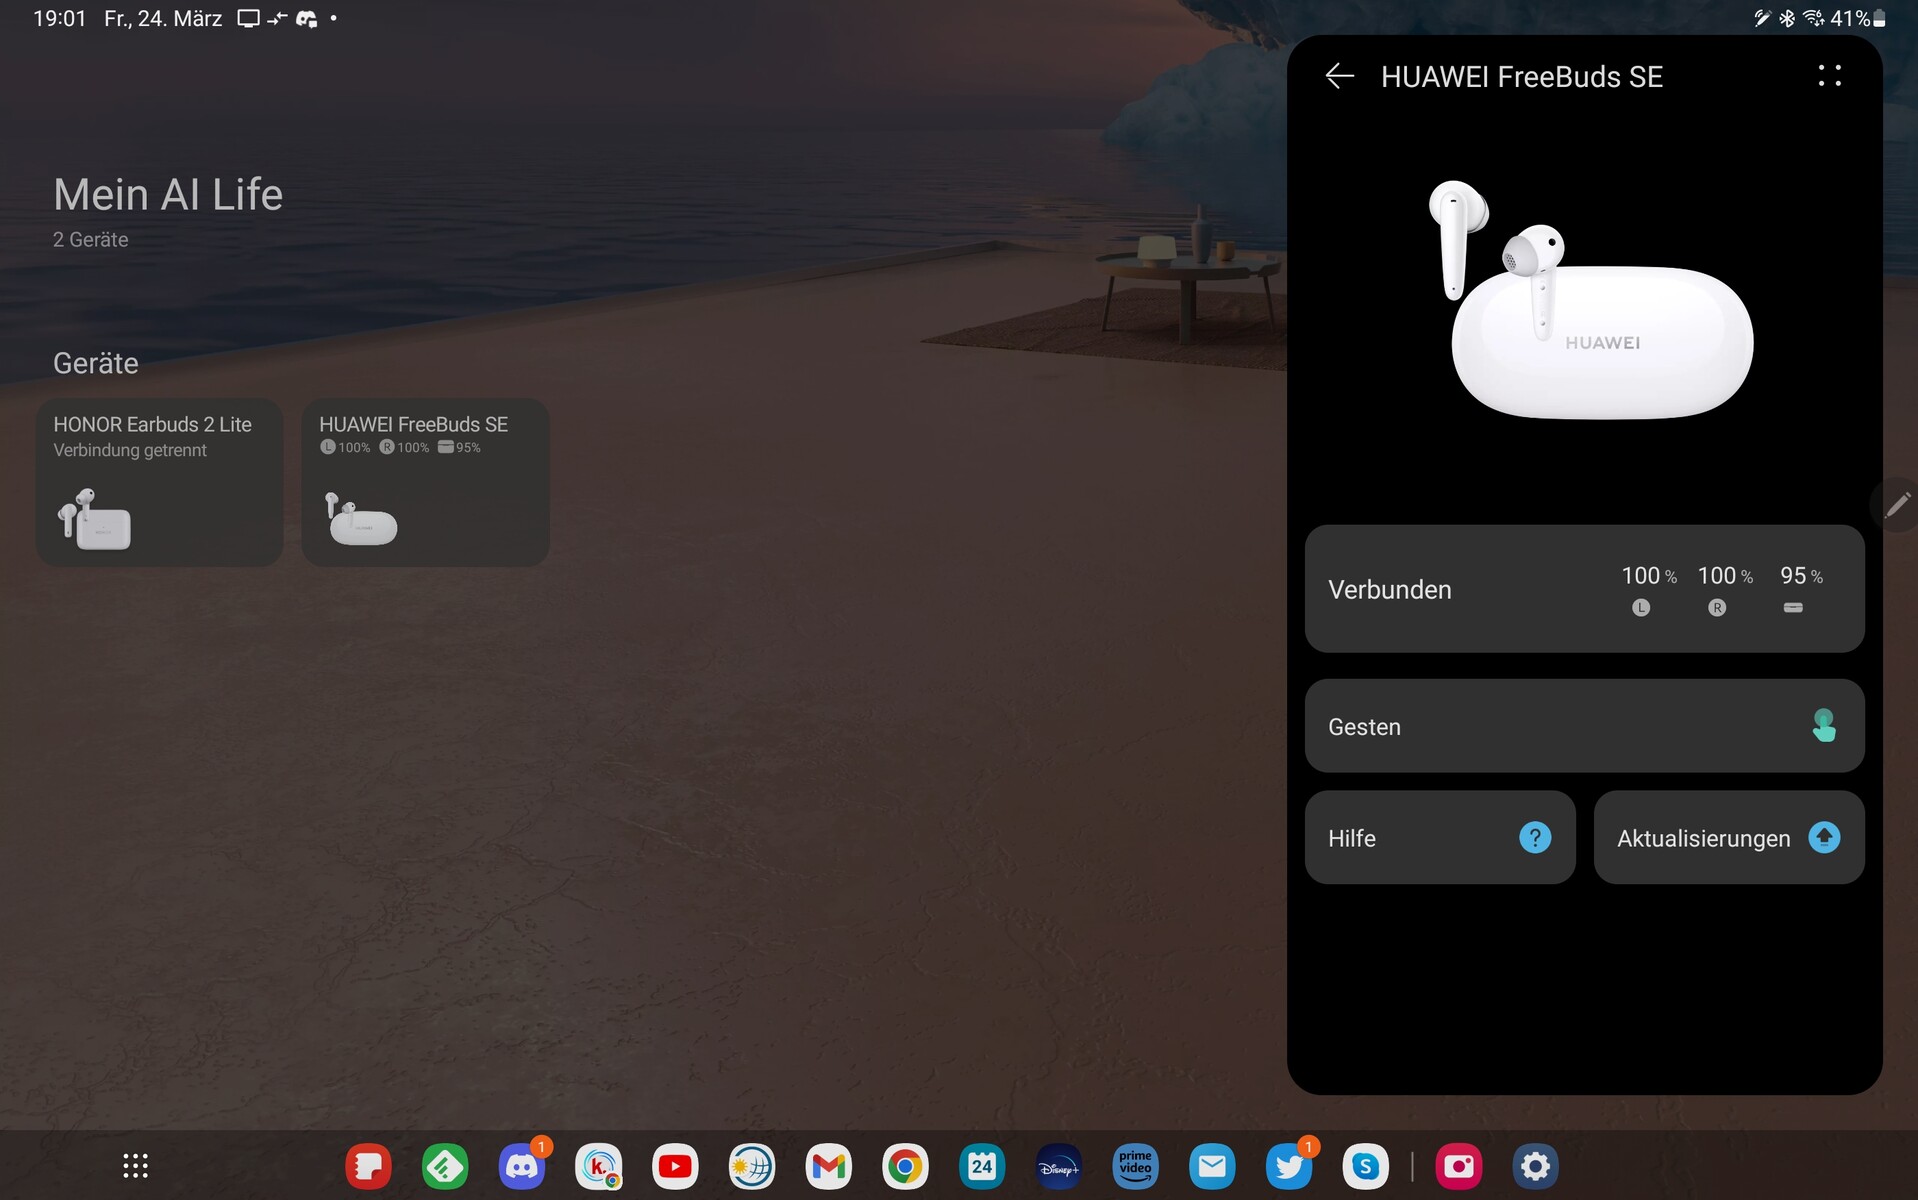1918x1200 pixels.
Task: Open the 'k.' web app shortcut in the taskbar
Action: click(x=599, y=1166)
